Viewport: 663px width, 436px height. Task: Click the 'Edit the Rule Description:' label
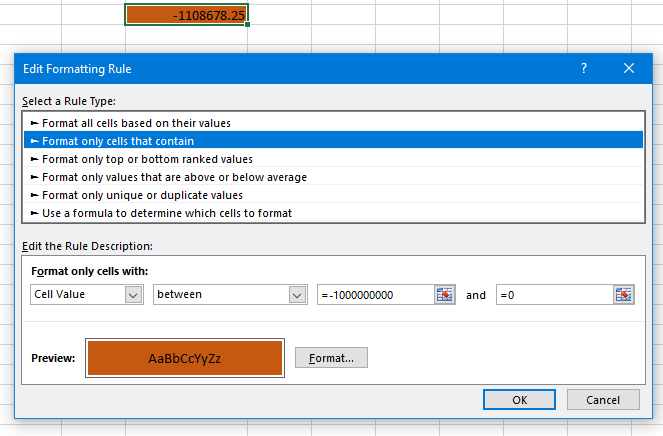click(87, 246)
